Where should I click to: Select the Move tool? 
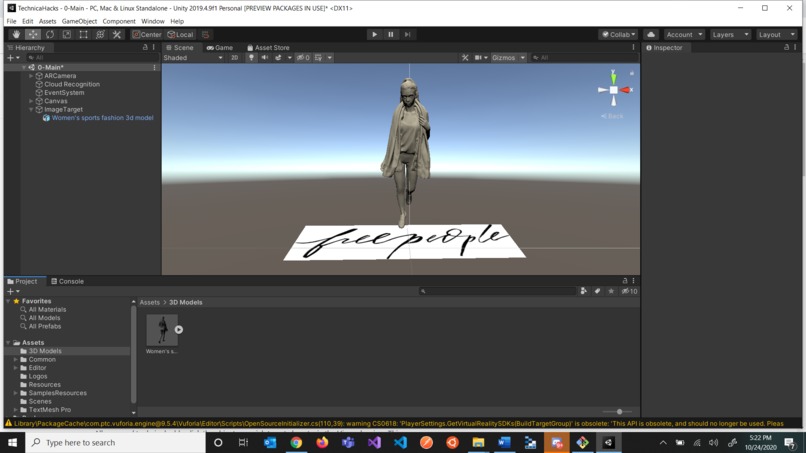pyautogui.click(x=32, y=34)
